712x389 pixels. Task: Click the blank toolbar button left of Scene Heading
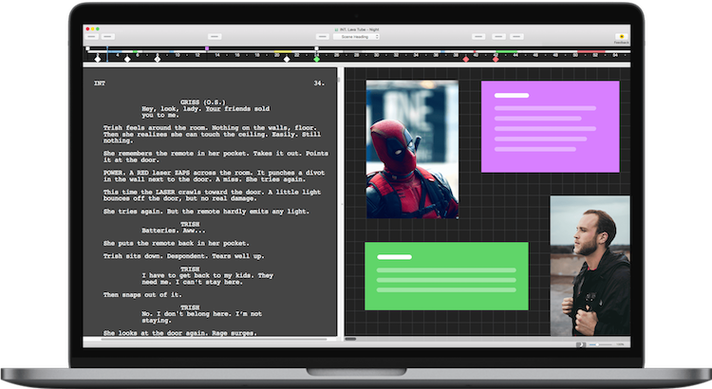pos(322,37)
